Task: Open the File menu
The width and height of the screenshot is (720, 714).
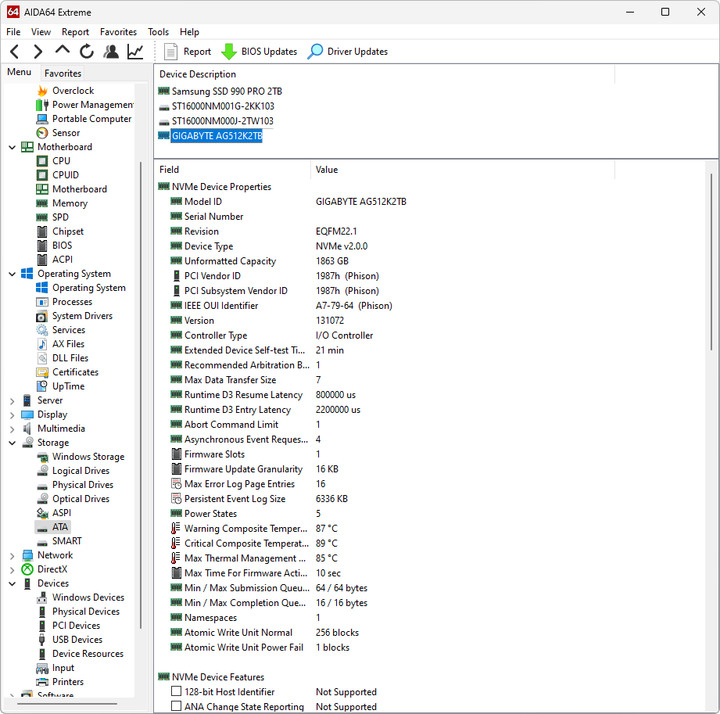Action: tap(13, 32)
